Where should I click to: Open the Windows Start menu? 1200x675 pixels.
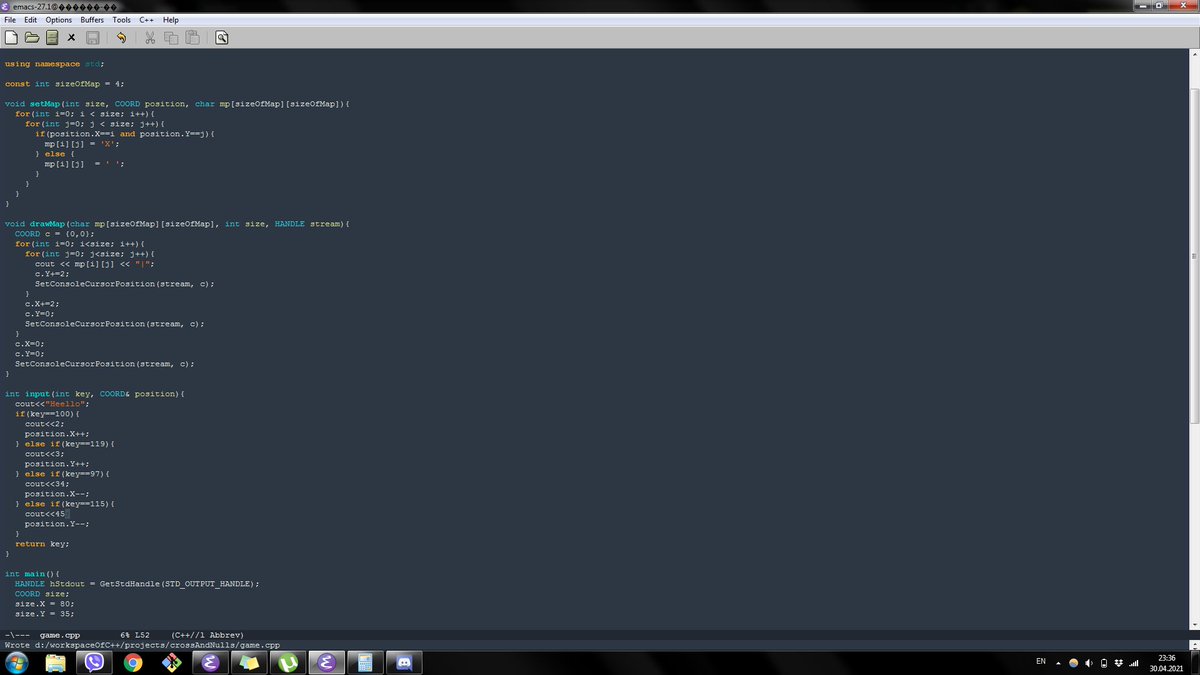click(x=19, y=663)
